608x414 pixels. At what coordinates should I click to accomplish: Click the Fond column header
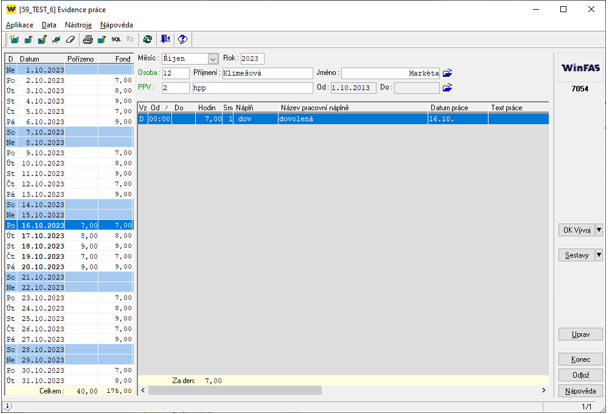pos(116,59)
